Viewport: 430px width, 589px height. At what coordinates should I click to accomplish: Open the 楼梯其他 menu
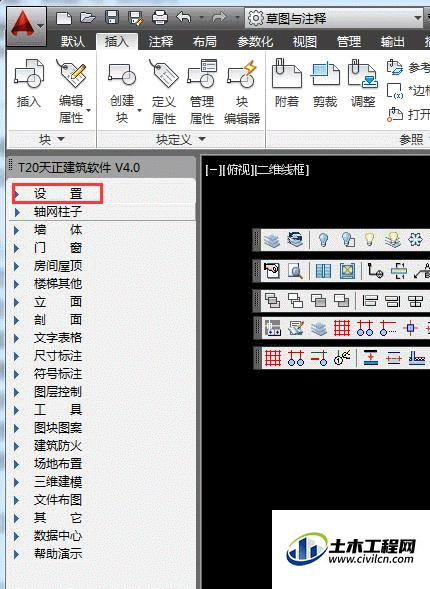pos(57,284)
